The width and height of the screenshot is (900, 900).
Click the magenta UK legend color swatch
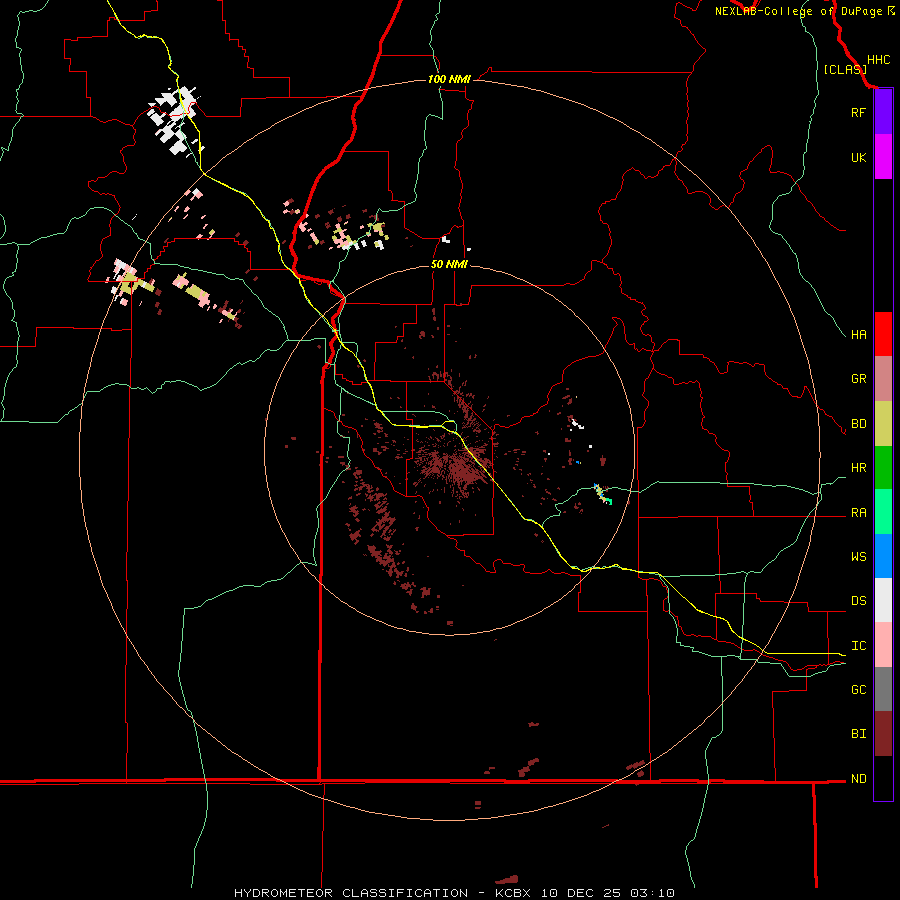[883, 157]
